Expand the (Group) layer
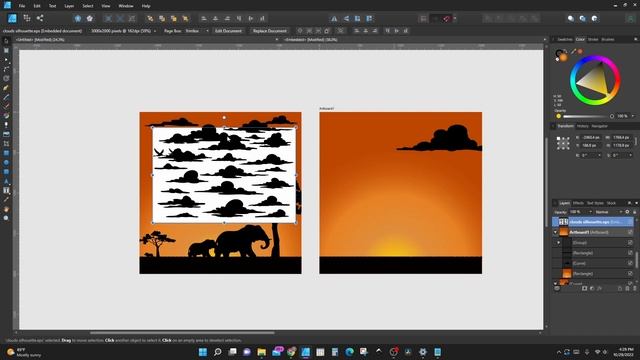This screenshot has width=640, height=360. [x=558, y=242]
